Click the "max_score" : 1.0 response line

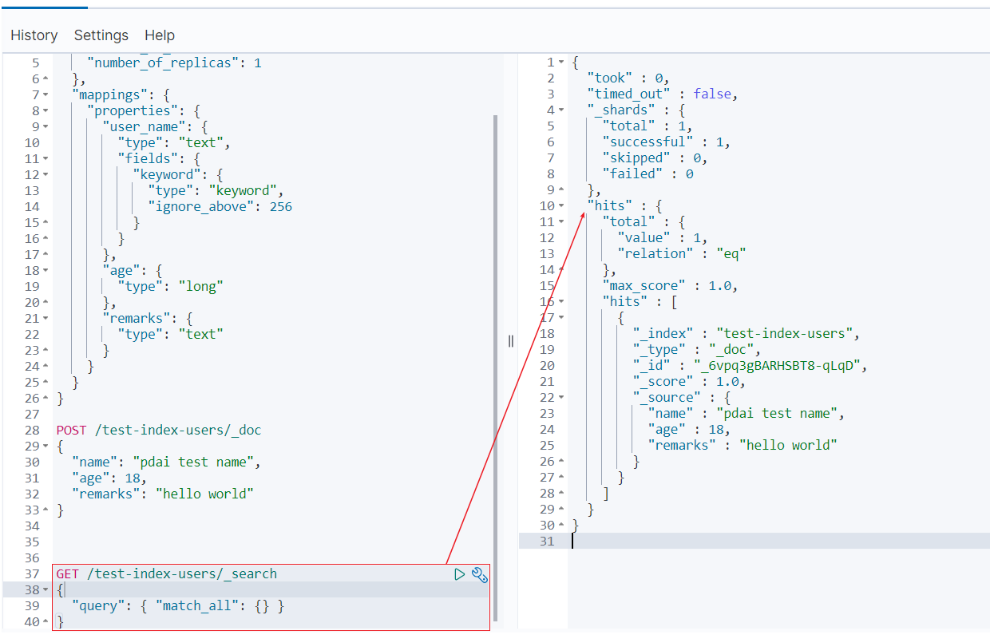(670, 286)
